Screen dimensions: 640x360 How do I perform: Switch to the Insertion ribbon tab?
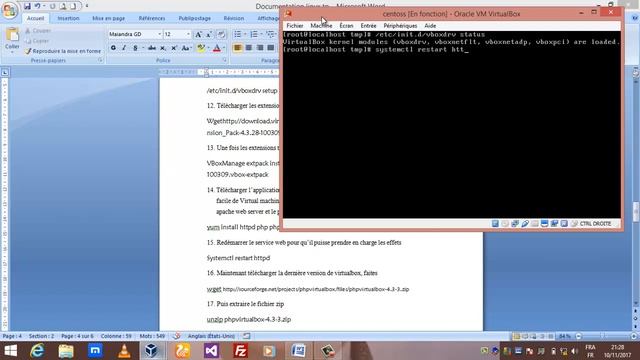coord(68,18)
